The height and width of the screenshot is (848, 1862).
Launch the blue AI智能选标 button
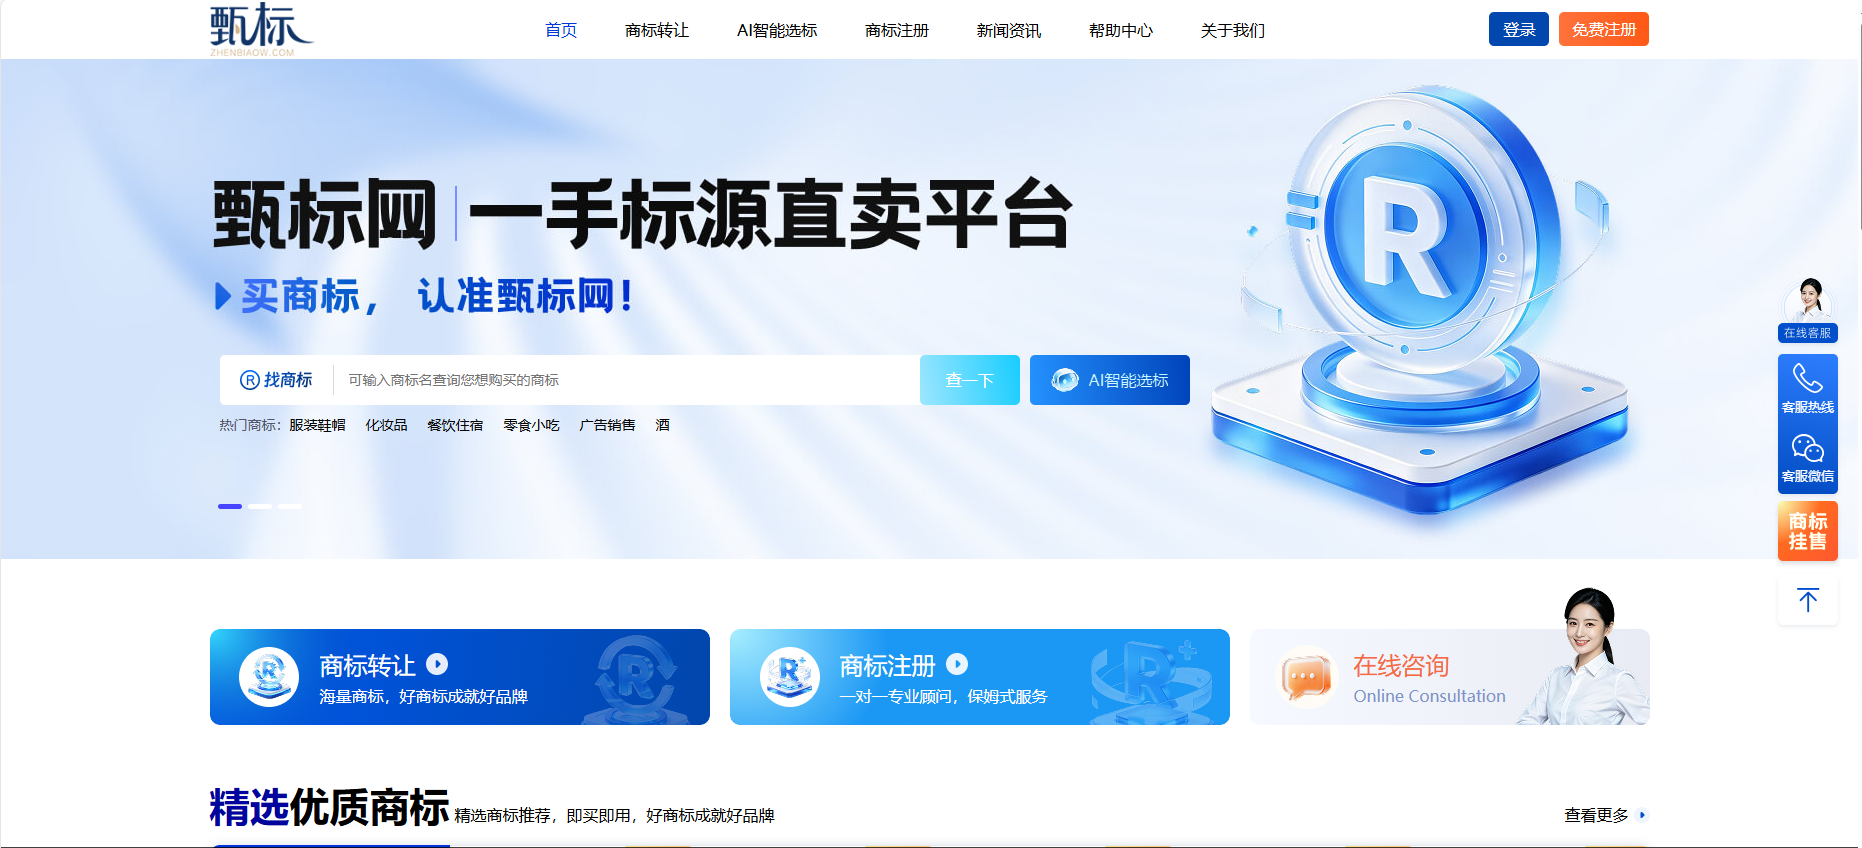pos(1110,380)
